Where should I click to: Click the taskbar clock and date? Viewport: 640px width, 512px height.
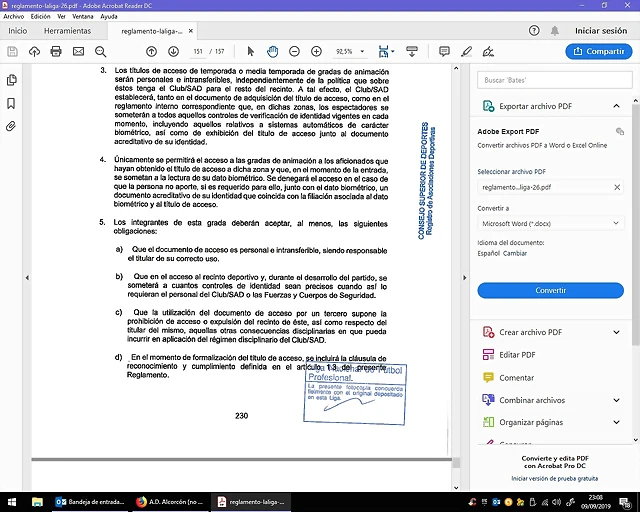coord(596,502)
